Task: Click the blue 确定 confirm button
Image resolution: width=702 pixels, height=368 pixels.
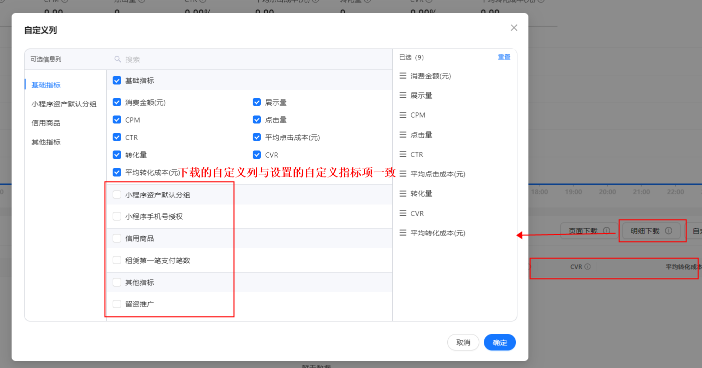Action: [500, 342]
